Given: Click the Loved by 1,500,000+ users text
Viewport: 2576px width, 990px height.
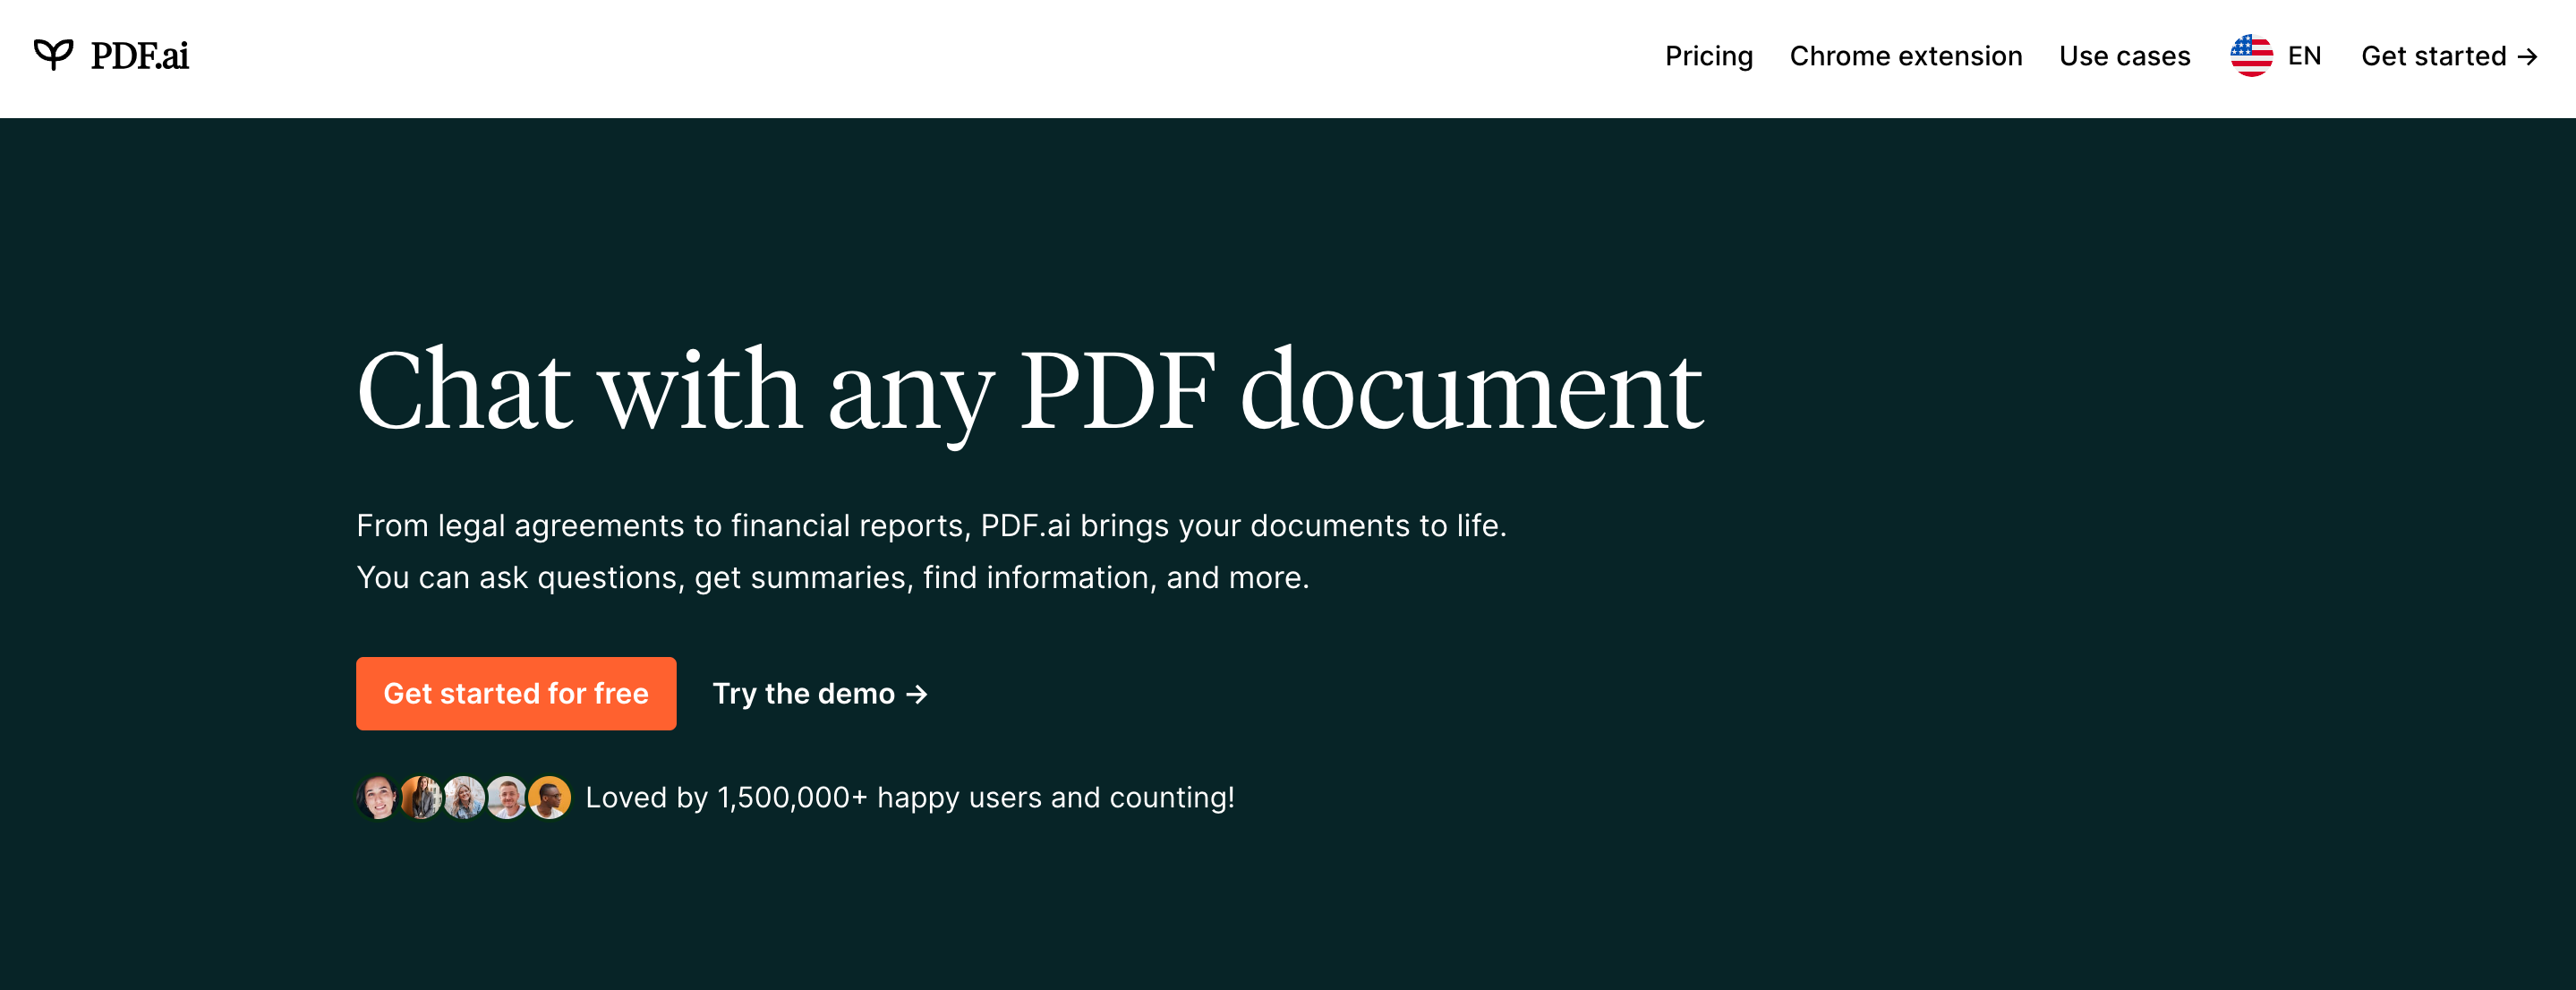Looking at the screenshot, I should (x=909, y=797).
